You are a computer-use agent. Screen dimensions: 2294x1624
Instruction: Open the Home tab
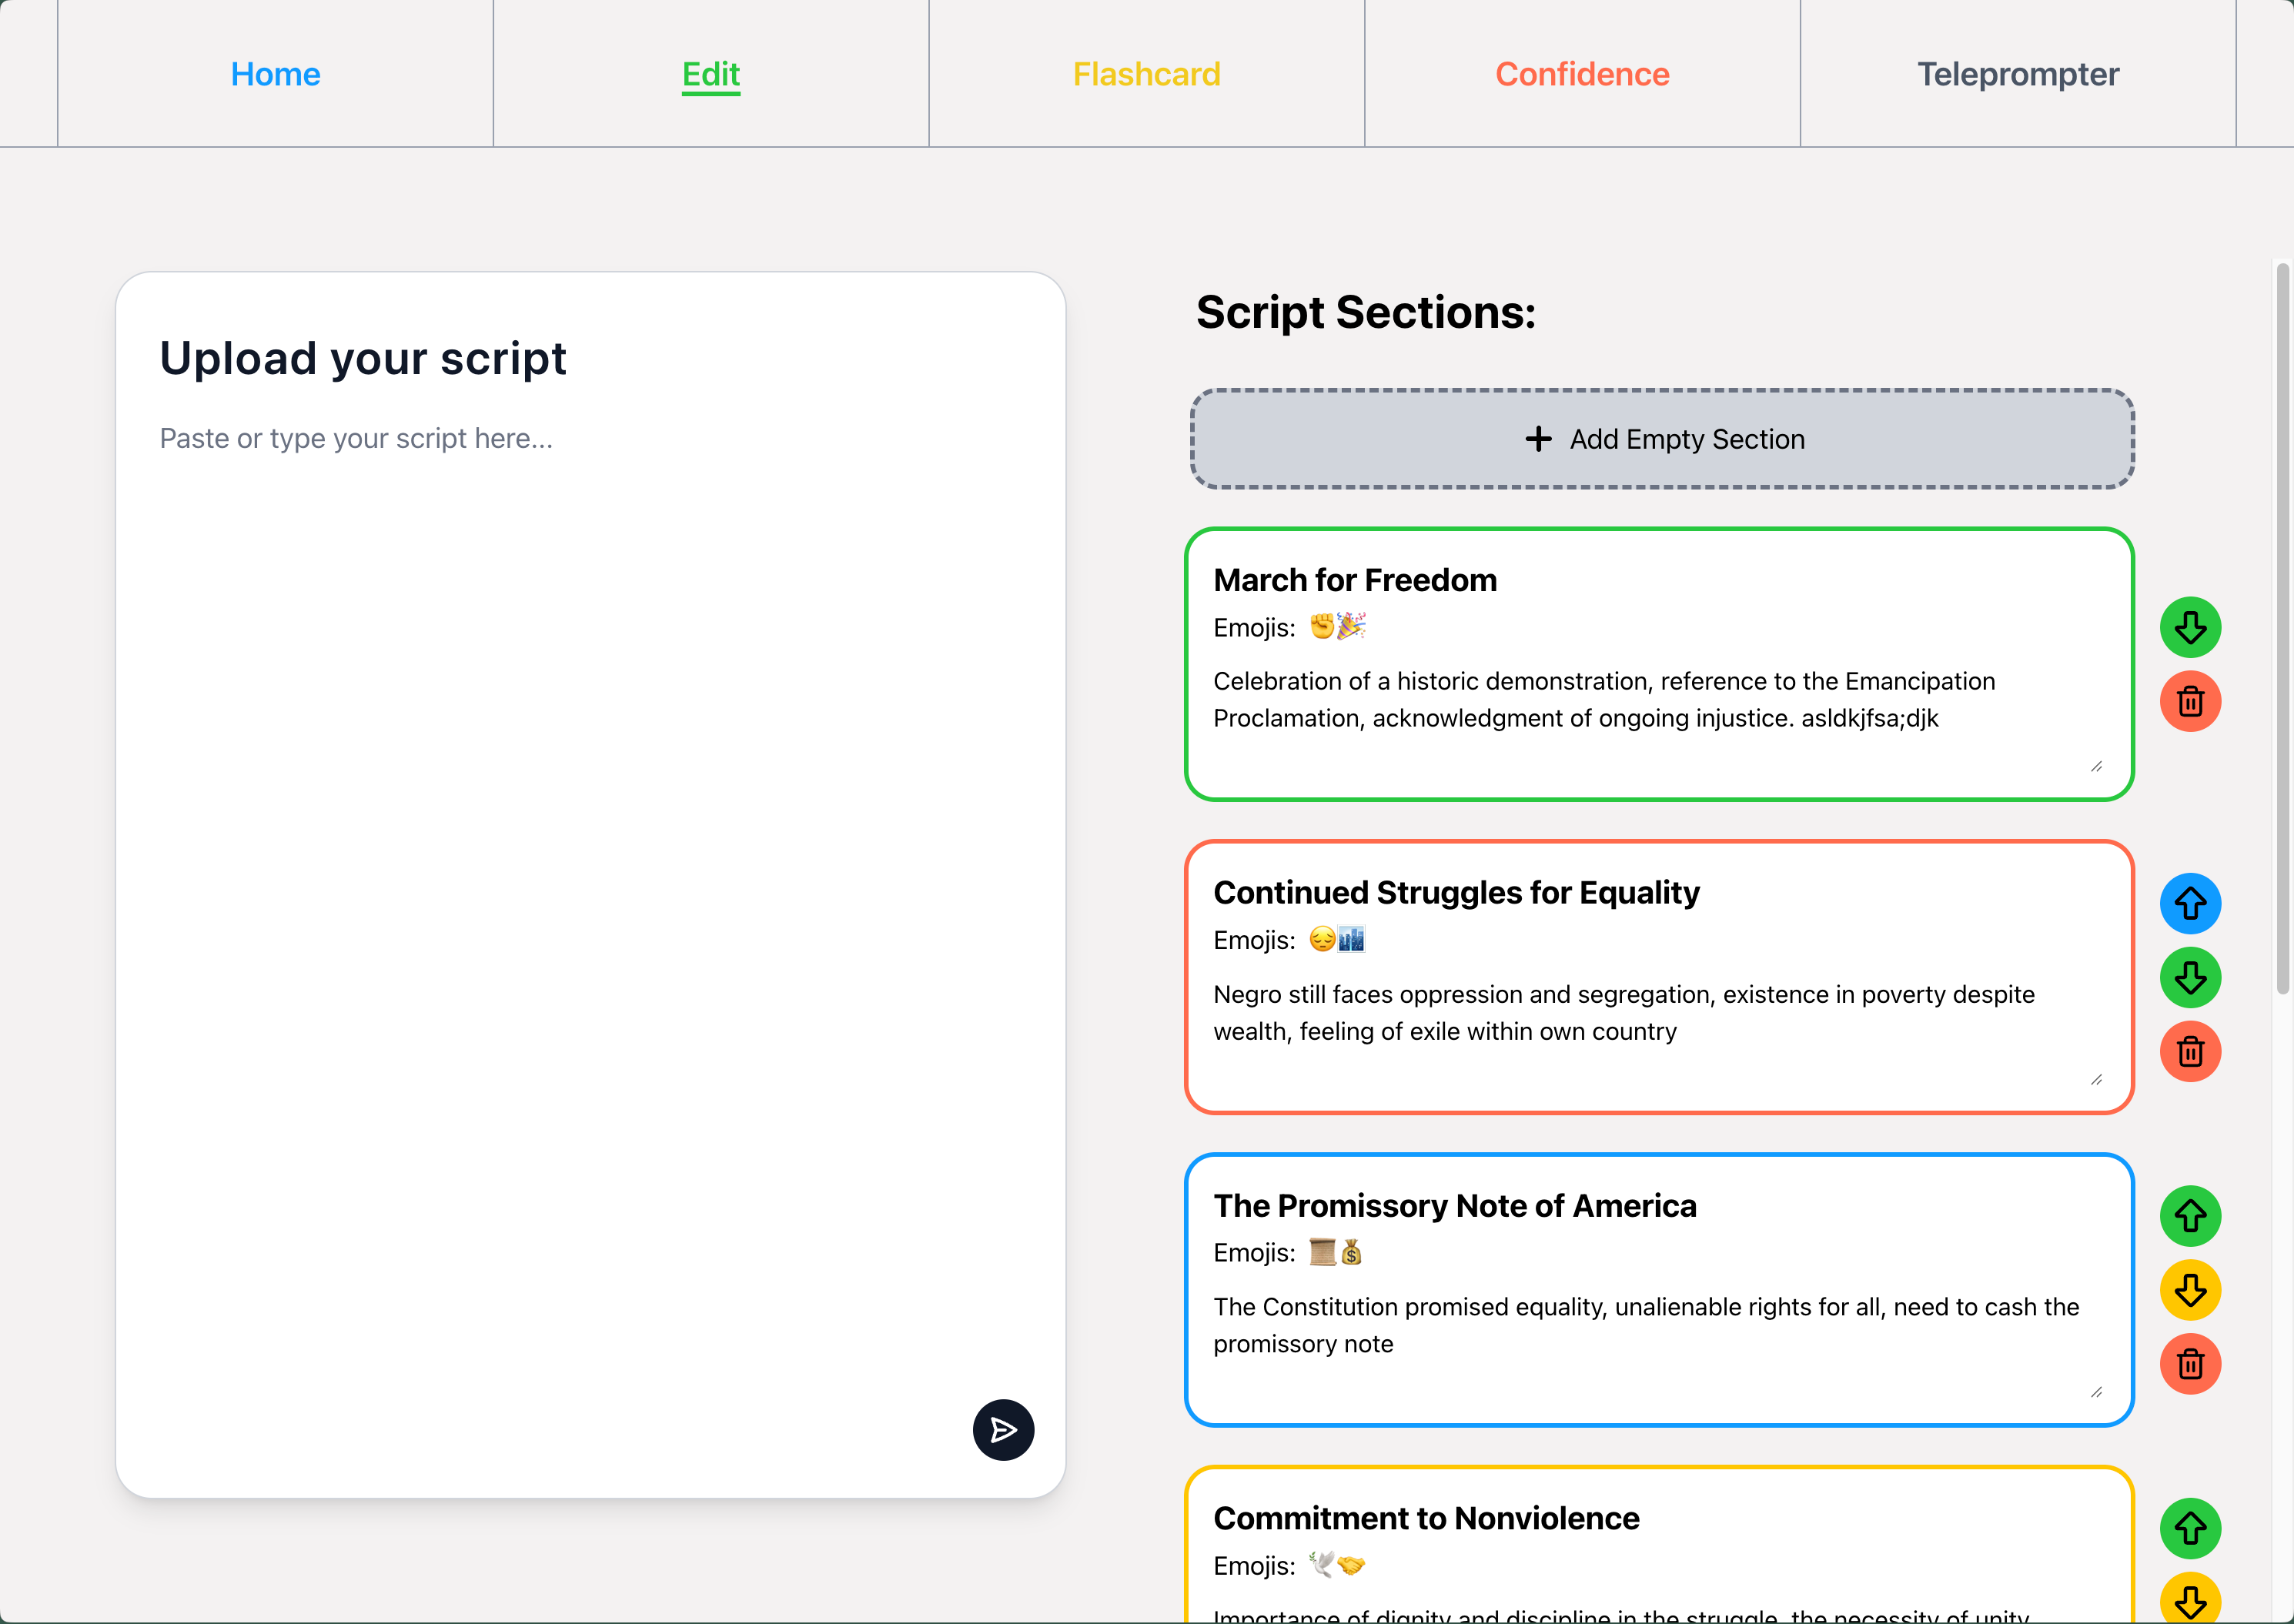pyautogui.click(x=275, y=74)
